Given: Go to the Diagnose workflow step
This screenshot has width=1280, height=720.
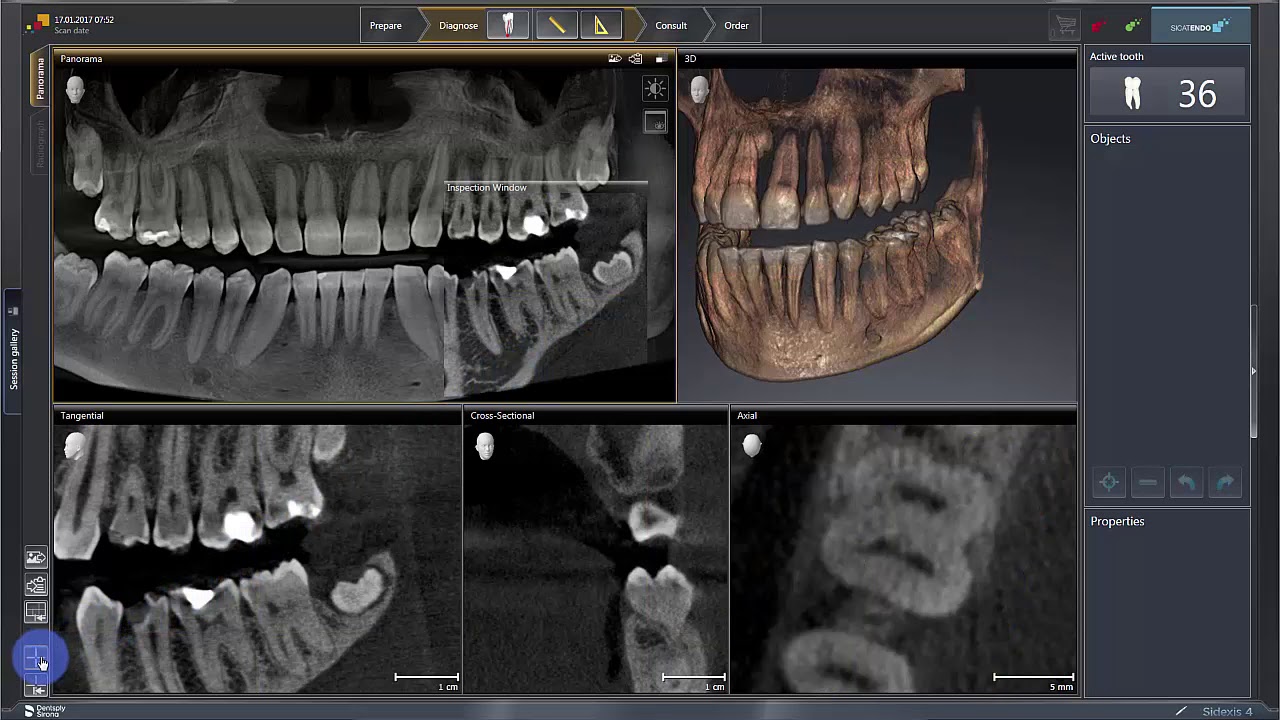Looking at the screenshot, I should pos(458,26).
